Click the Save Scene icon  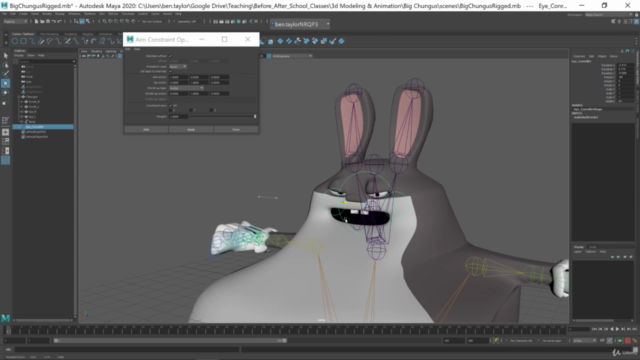click(48, 21)
